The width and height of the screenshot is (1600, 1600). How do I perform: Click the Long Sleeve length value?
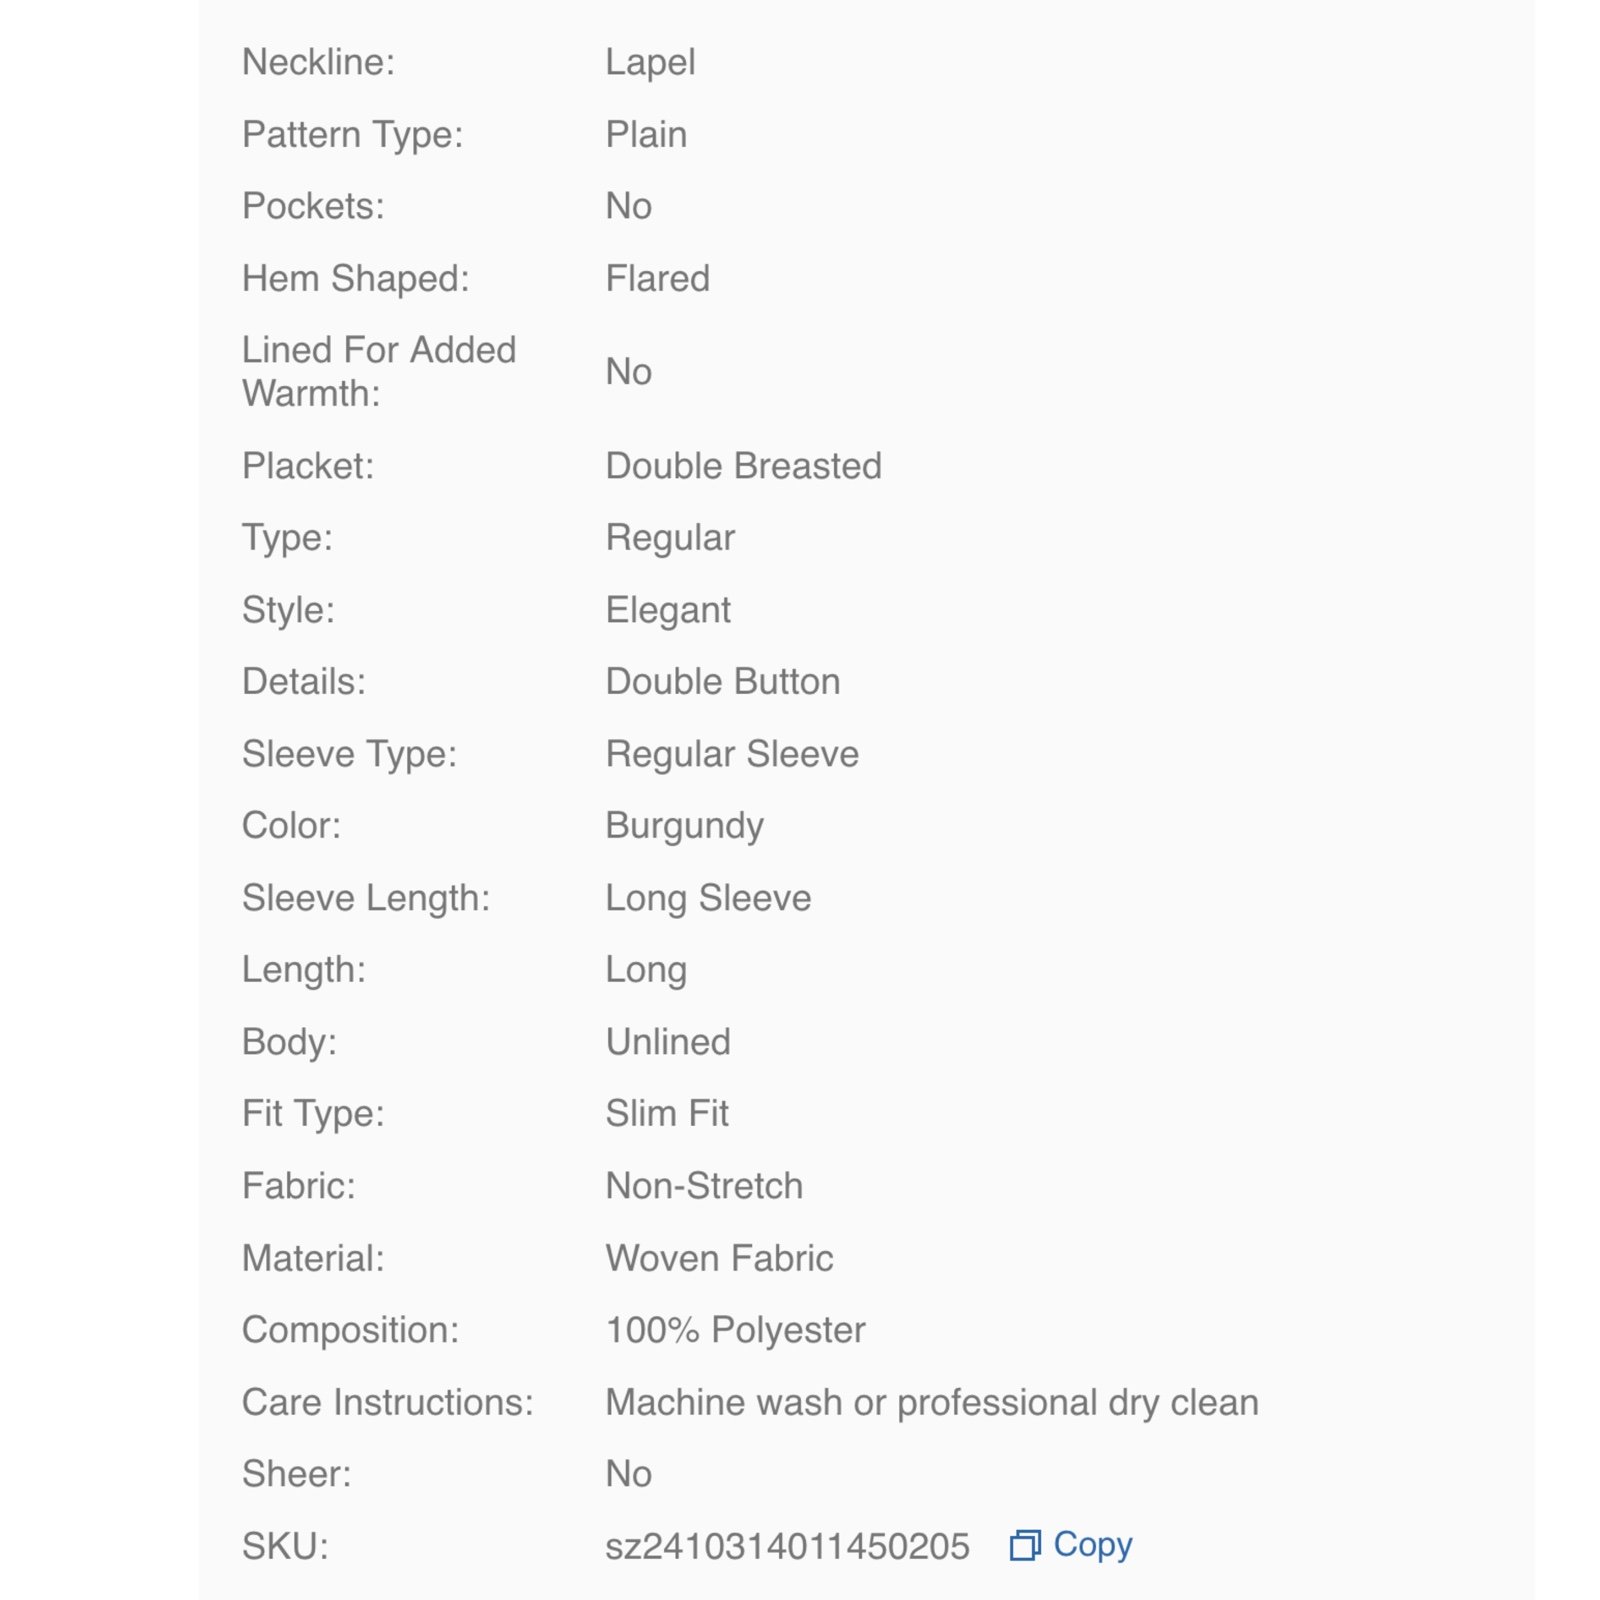coord(708,898)
